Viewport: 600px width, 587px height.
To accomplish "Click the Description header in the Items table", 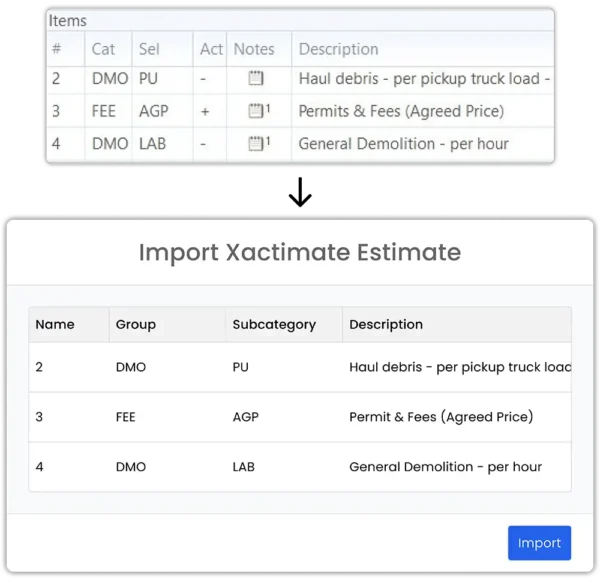I will point(339,49).
